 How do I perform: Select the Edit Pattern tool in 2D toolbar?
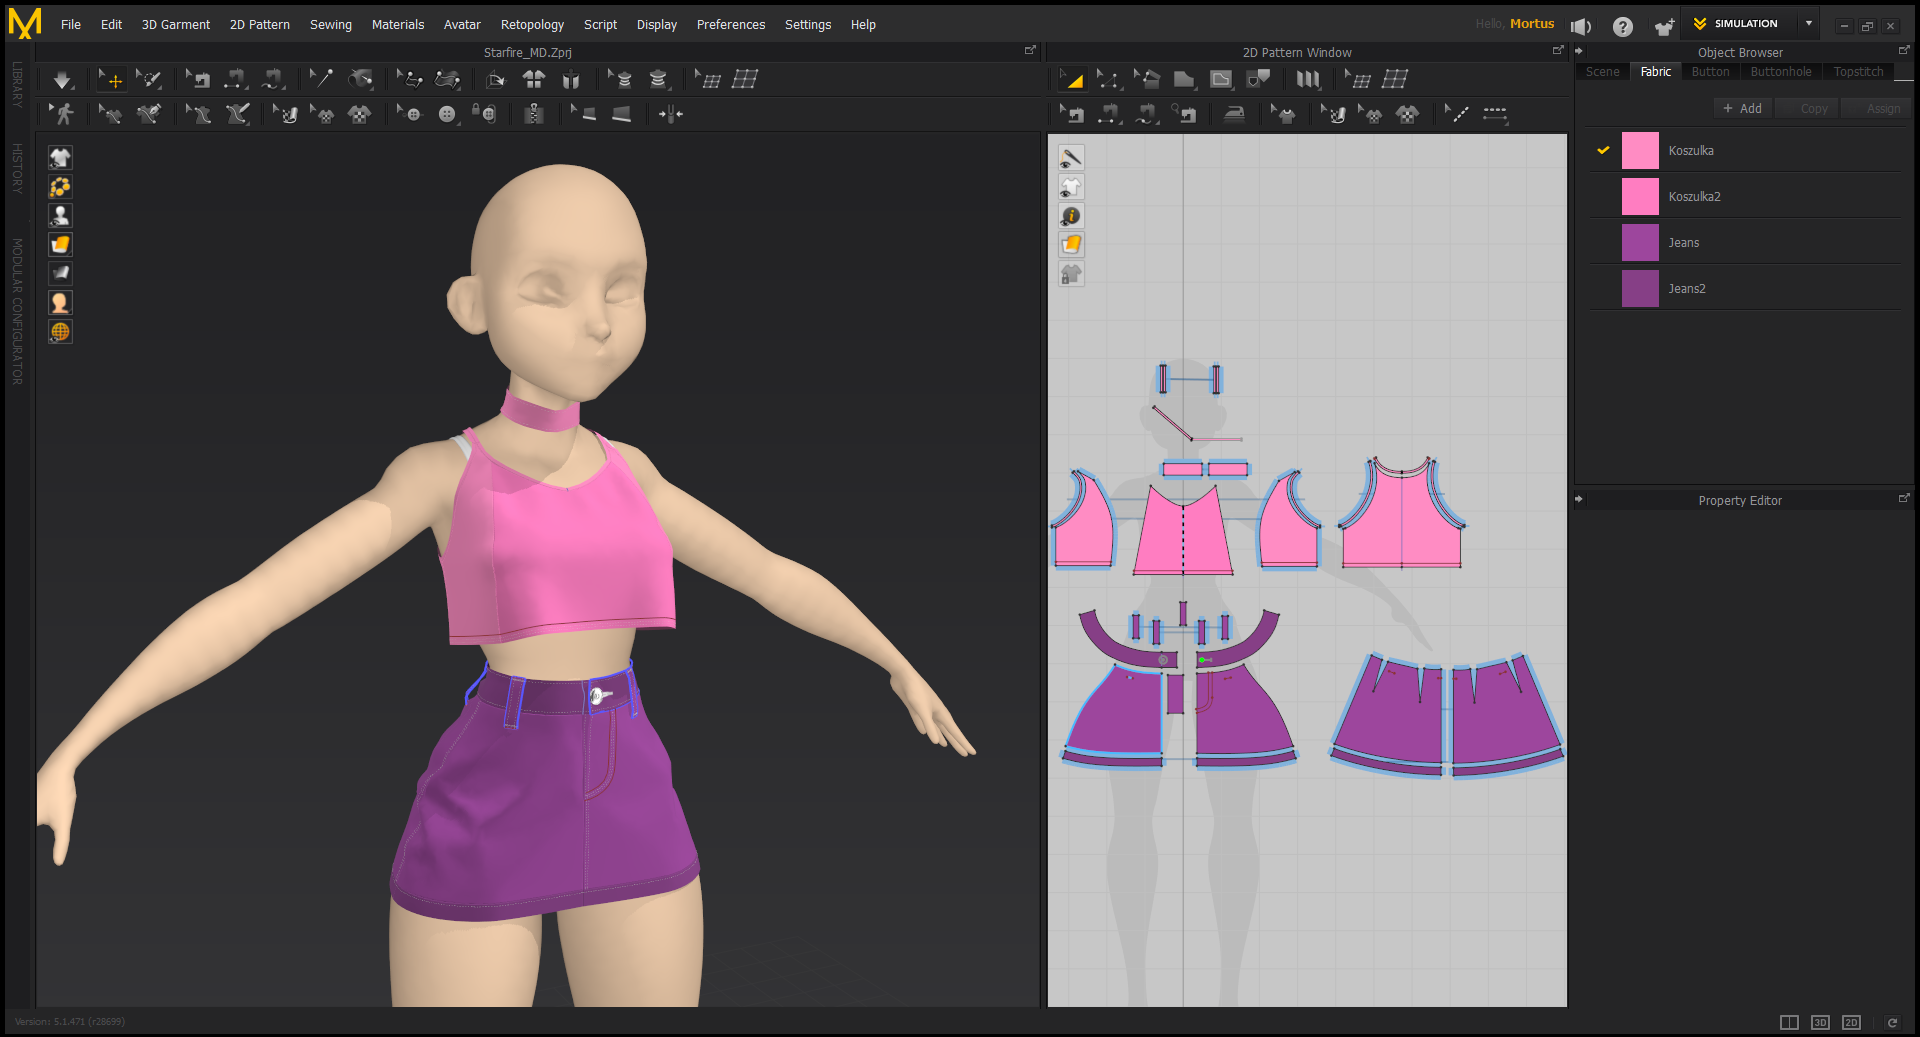pos(1108,80)
